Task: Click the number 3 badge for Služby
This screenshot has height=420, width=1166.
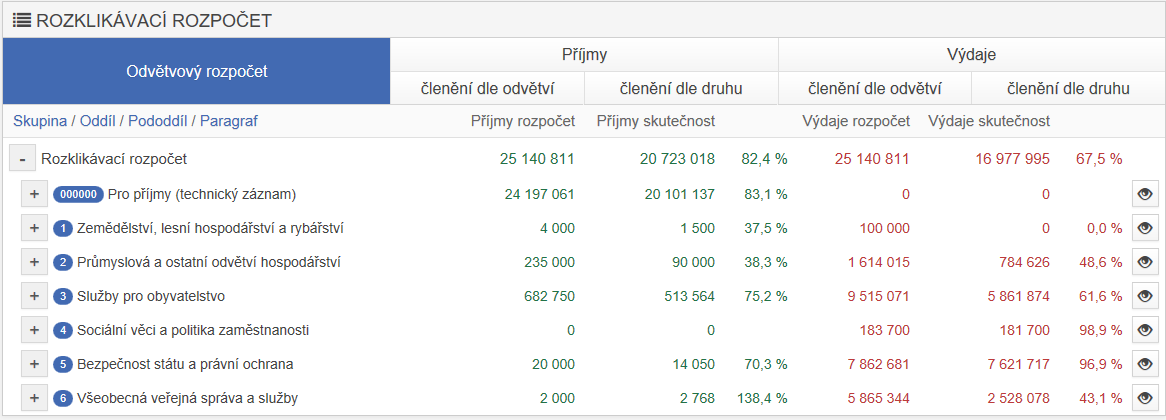Action: 62,297
